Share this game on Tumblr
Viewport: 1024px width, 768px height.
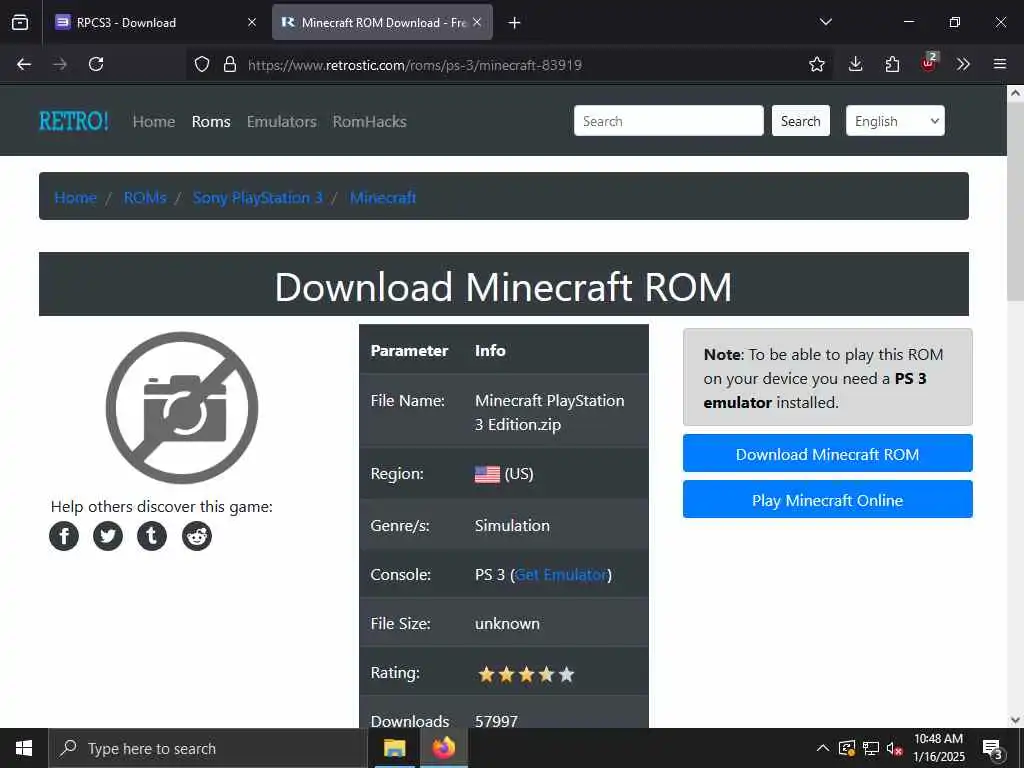[152, 536]
